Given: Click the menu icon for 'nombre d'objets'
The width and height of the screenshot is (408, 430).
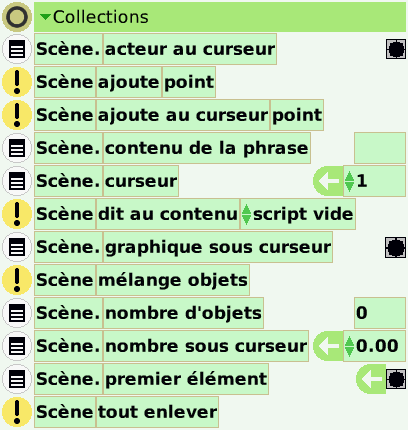Looking at the screenshot, I should click(17, 313).
